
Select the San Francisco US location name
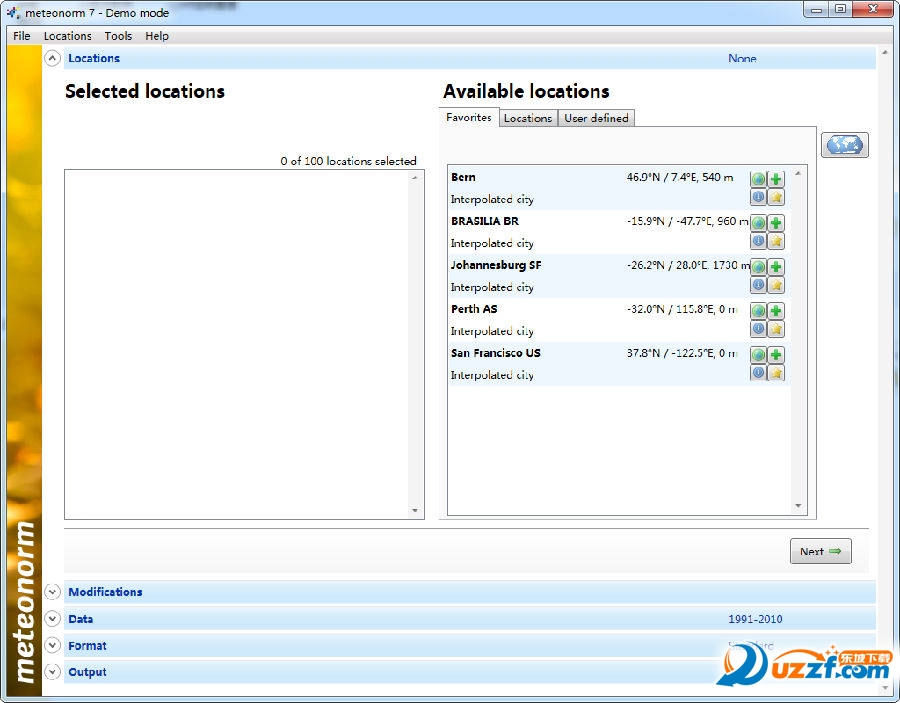495,353
